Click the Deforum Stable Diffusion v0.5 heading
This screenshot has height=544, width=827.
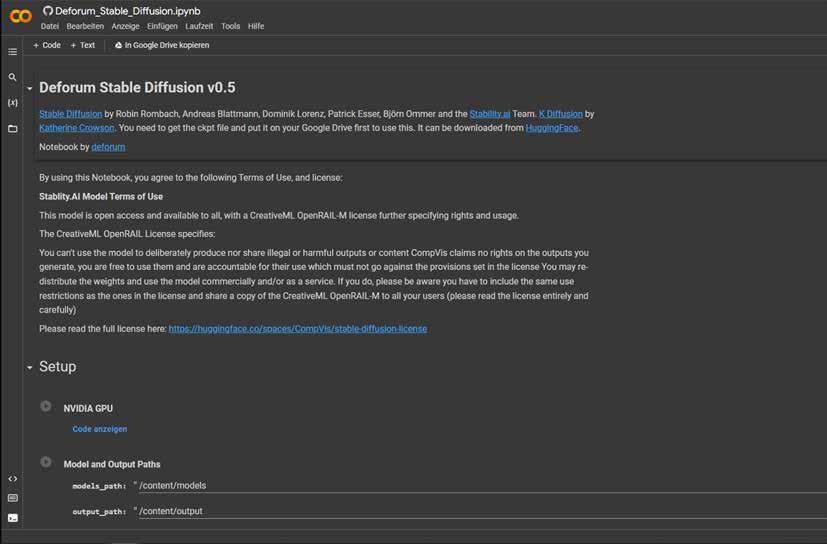click(x=137, y=88)
